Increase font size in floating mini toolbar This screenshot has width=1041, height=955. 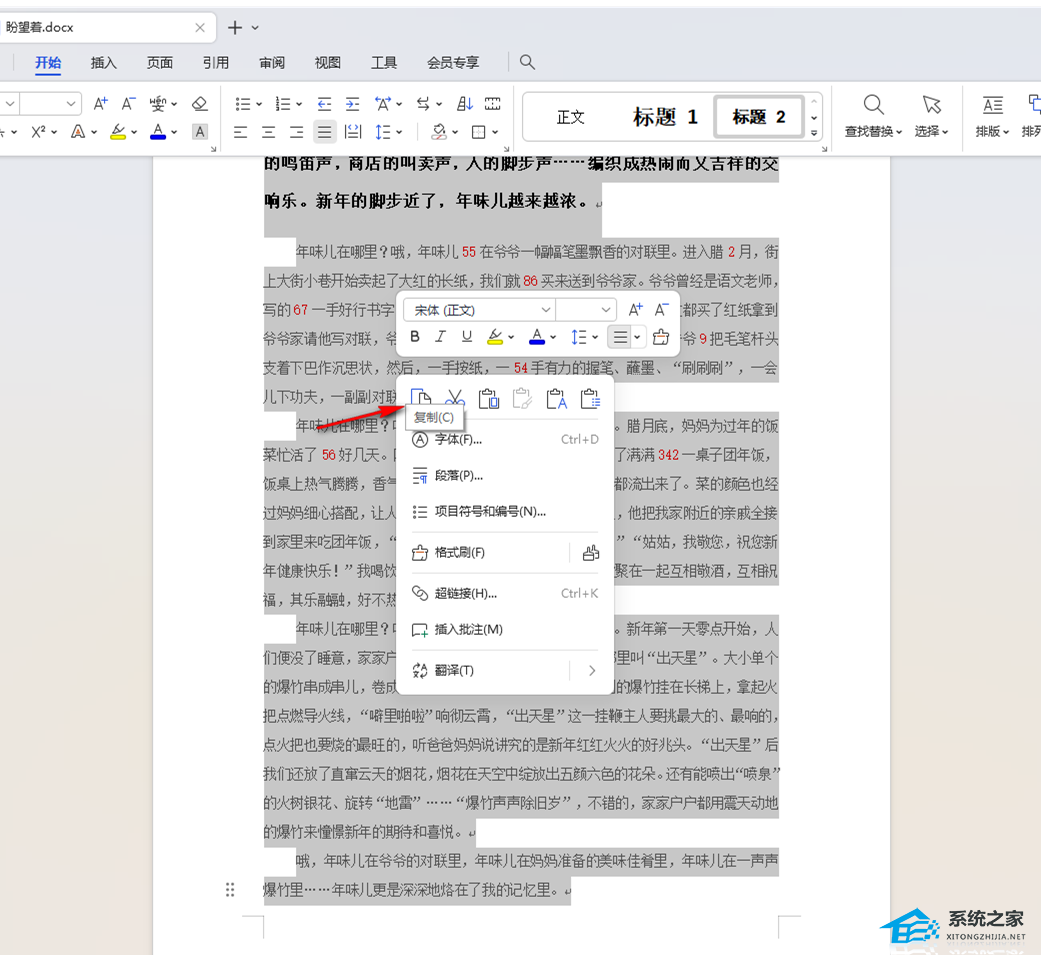(x=635, y=309)
